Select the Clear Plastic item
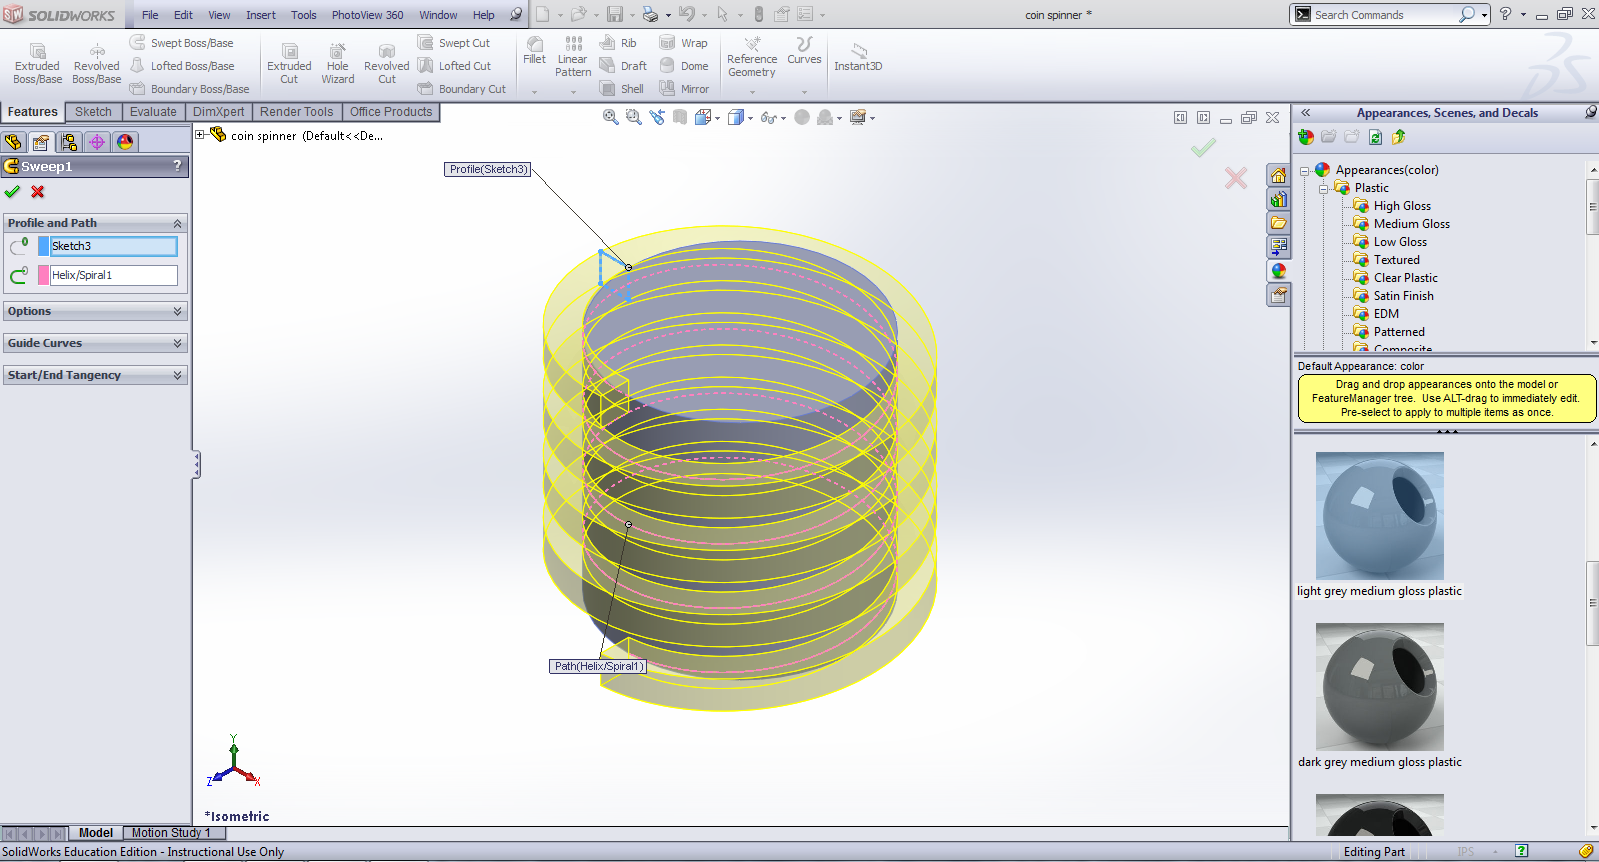The width and height of the screenshot is (1599, 862). click(1405, 278)
